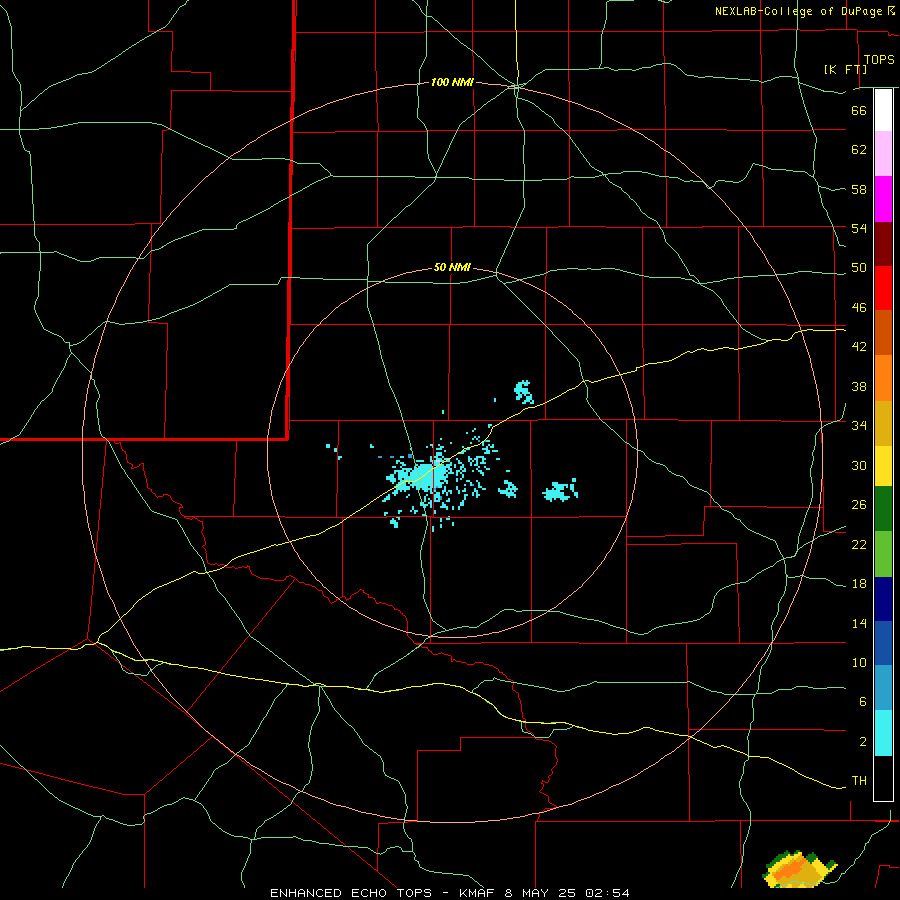This screenshot has width=900, height=900.
Task: Click the NEXLAB-College of DuPage credit text
Action: [x=798, y=11]
